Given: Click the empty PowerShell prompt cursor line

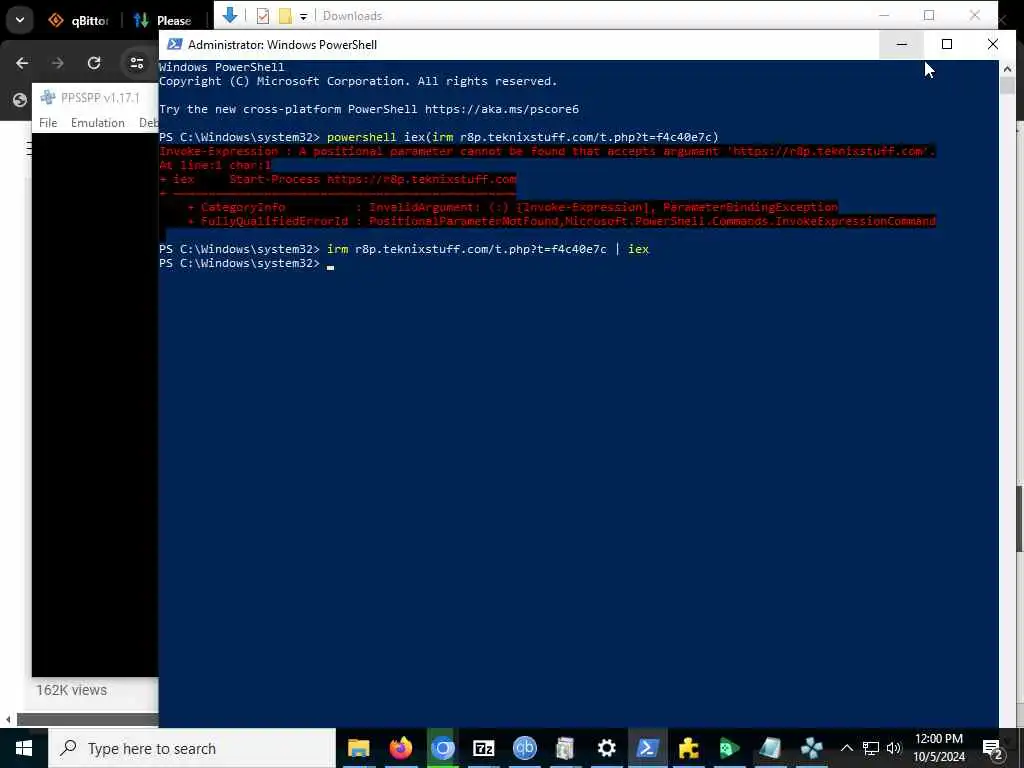Looking at the screenshot, I should pyautogui.click(x=246, y=263).
